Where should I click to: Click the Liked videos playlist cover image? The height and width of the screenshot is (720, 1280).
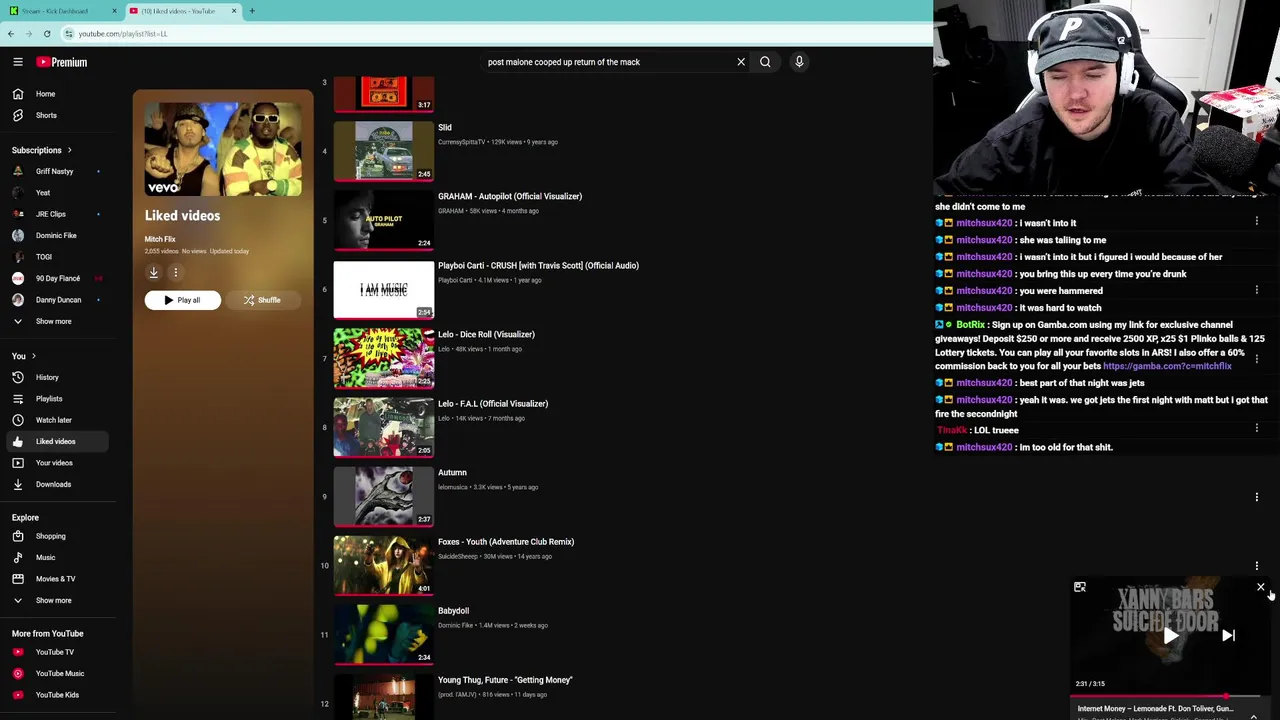(223, 148)
